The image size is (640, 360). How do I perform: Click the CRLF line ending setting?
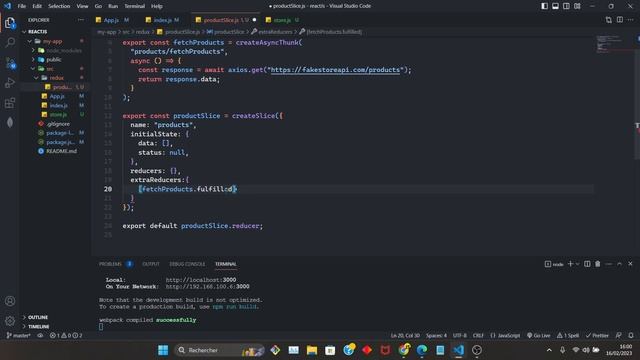[x=478, y=336]
